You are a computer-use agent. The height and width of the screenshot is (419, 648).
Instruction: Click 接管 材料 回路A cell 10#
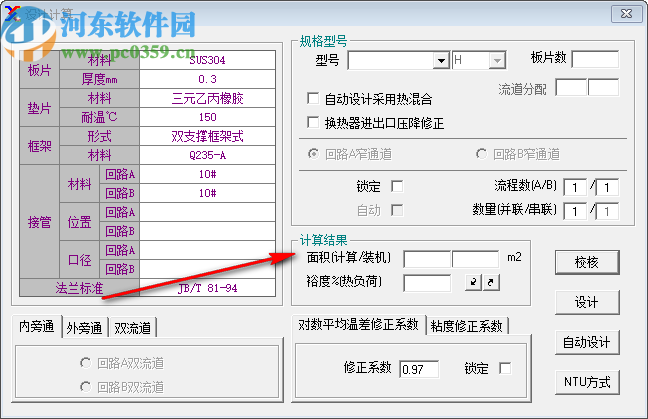click(x=207, y=174)
